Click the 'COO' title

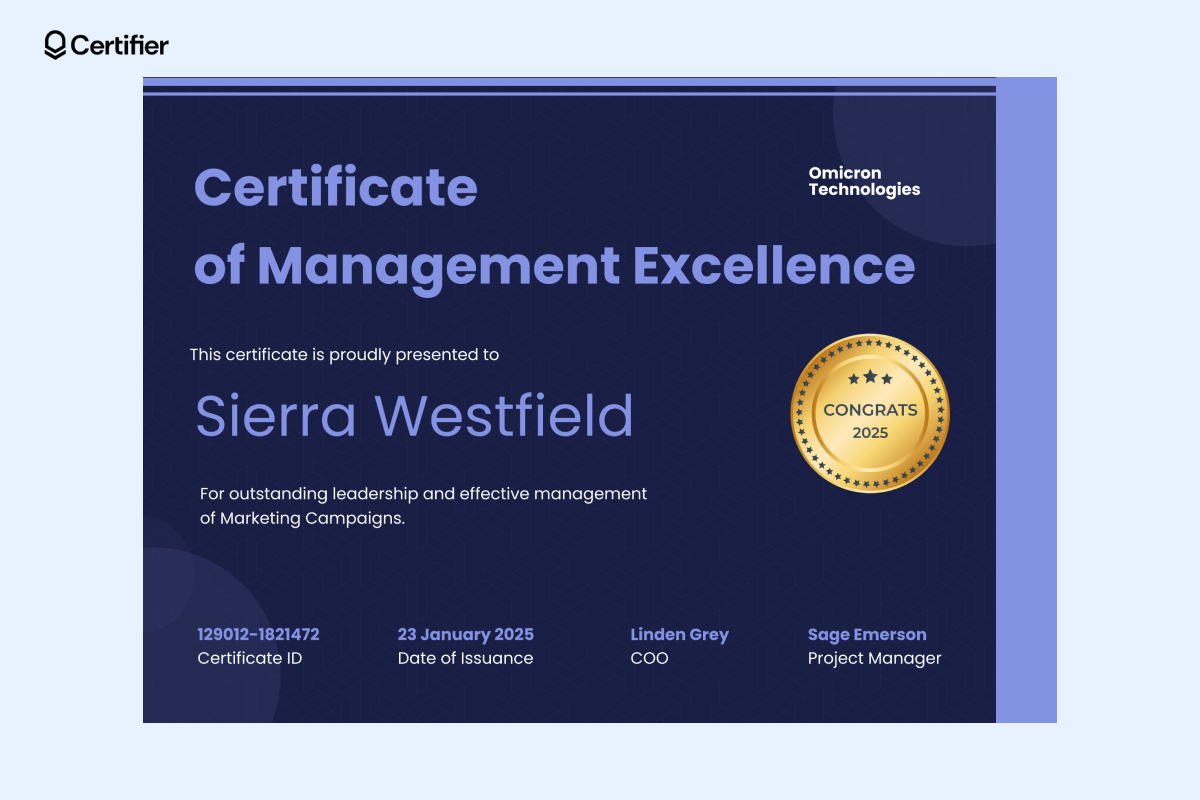[x=649, y=658]
